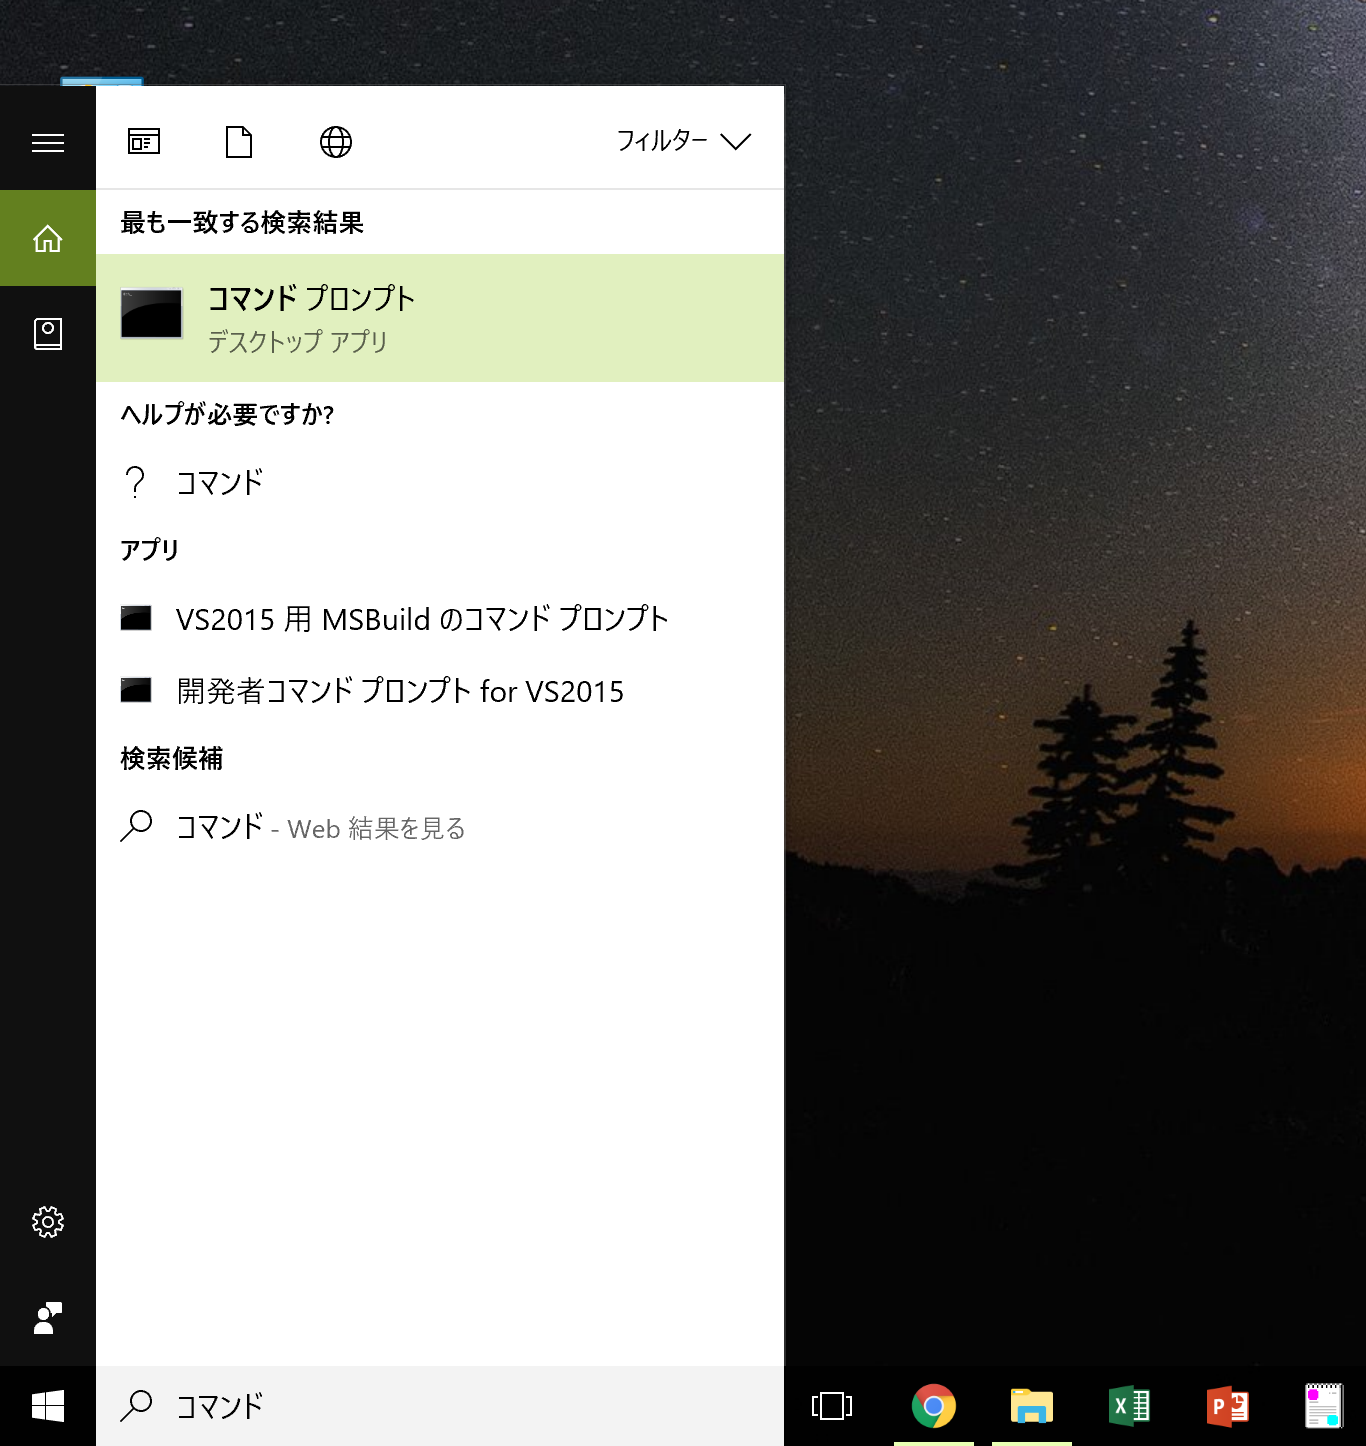Open File Explorer from the taskbar

pyautogui.click(x=1030, y=1405)
